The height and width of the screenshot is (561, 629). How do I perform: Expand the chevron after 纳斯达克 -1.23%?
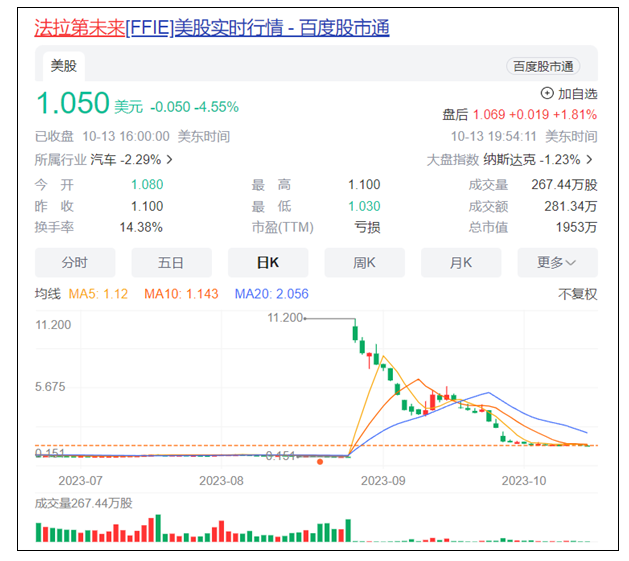pyautogui.click(x=589, y=160)
